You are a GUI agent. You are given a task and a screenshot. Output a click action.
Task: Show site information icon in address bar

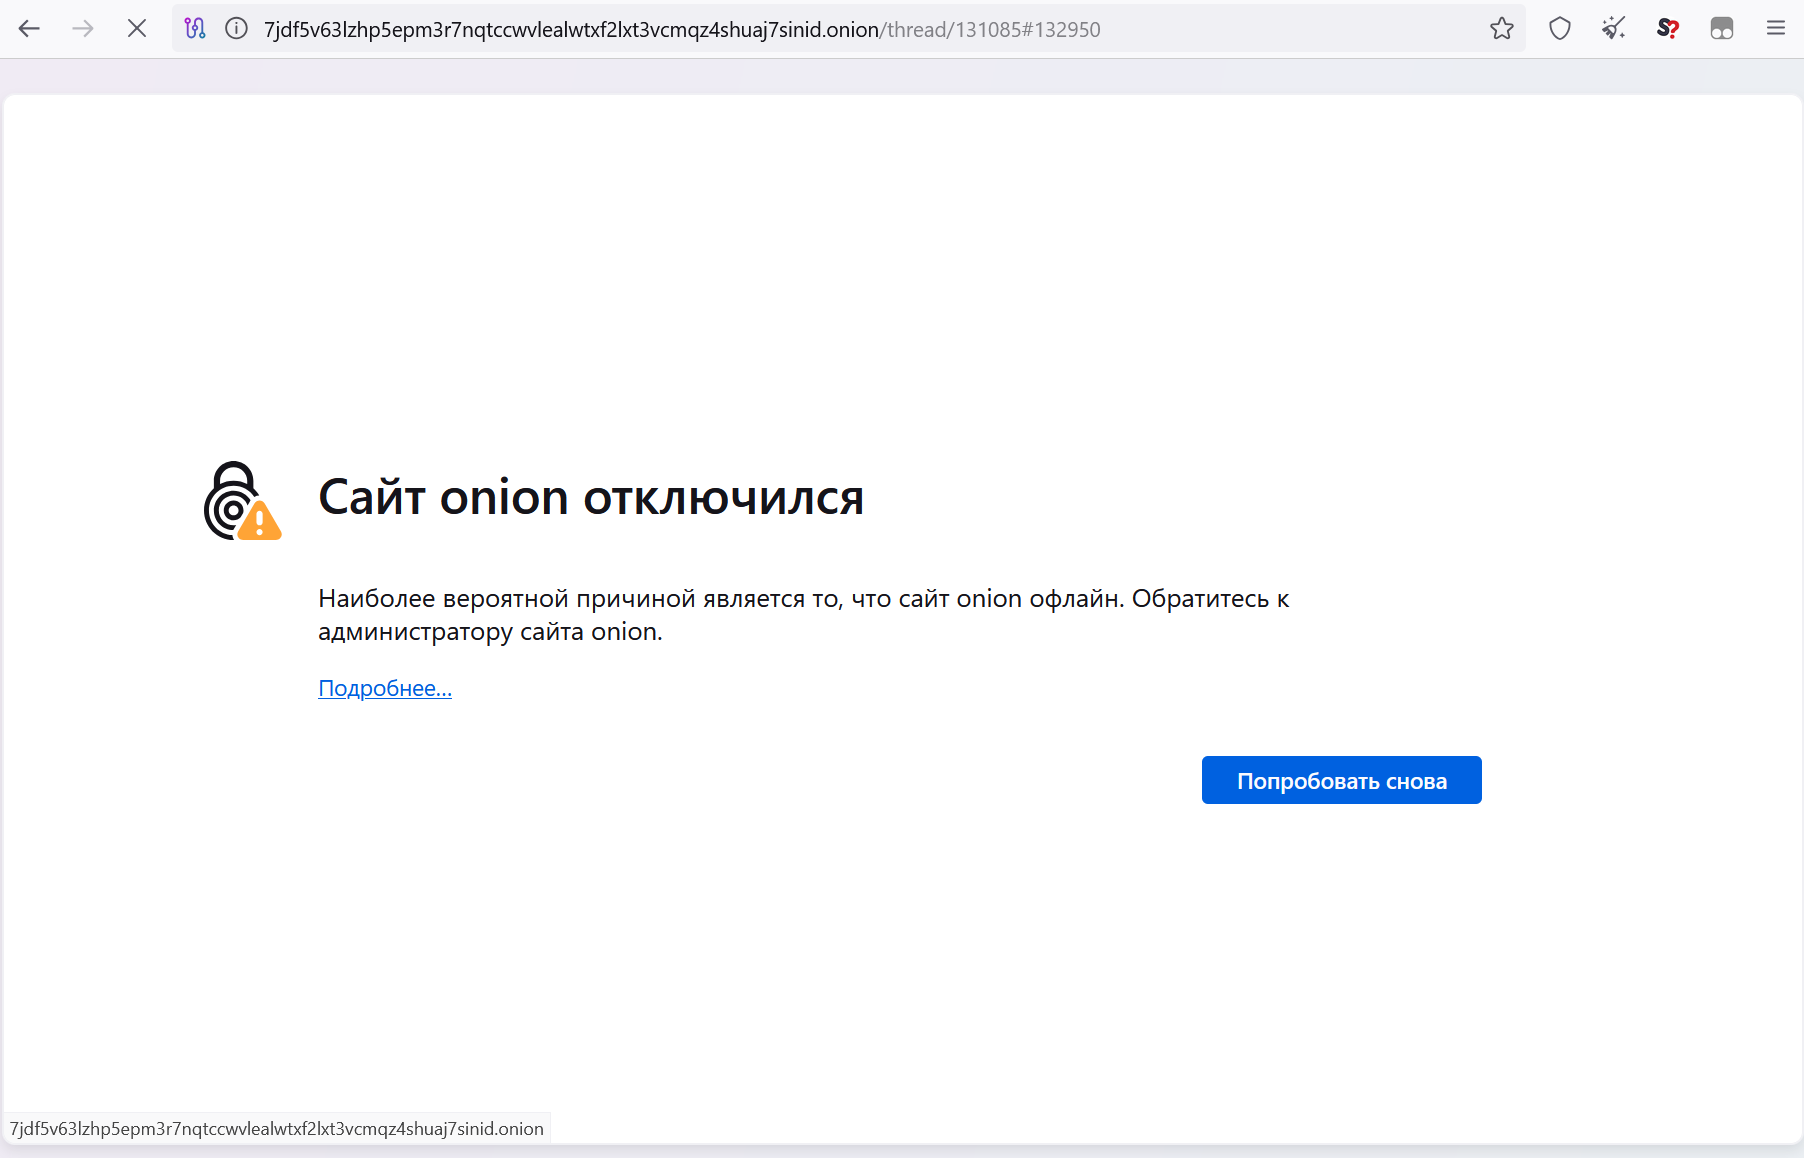click(x=236, y=29)
